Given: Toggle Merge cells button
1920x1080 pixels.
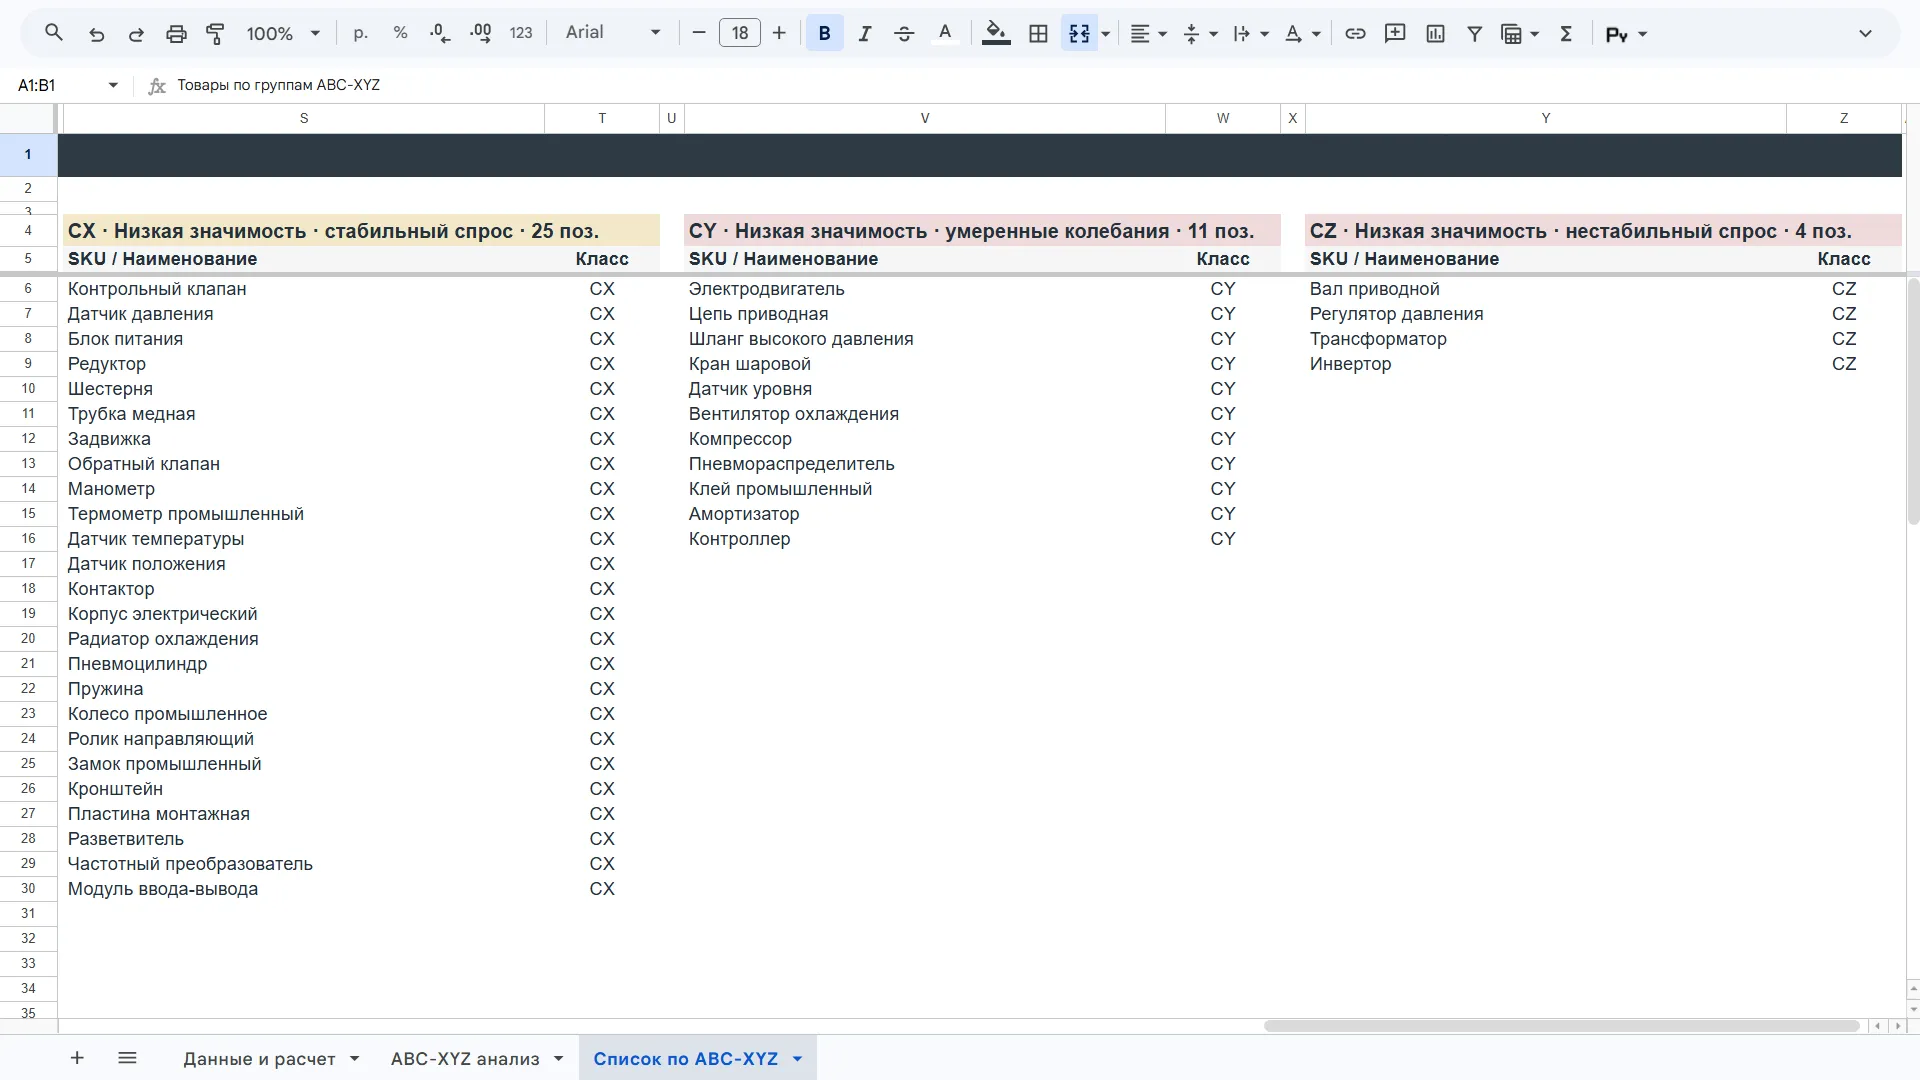Looking at the screenshot, I should click(x=1079, y=33).
